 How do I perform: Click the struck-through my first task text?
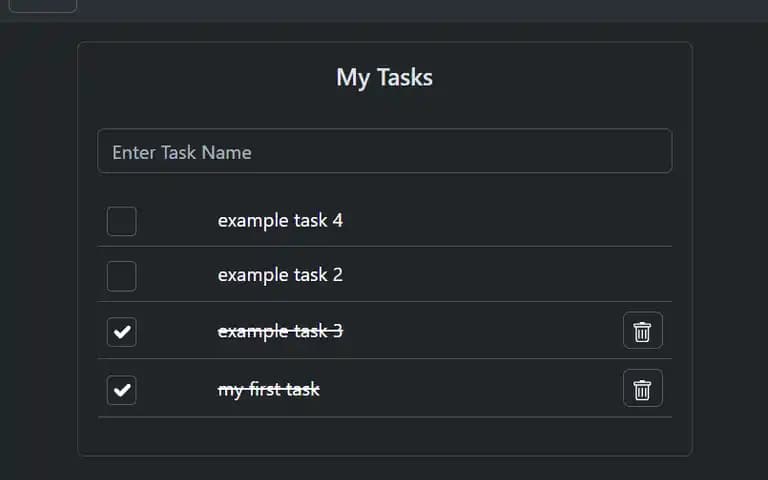[269, 390]
